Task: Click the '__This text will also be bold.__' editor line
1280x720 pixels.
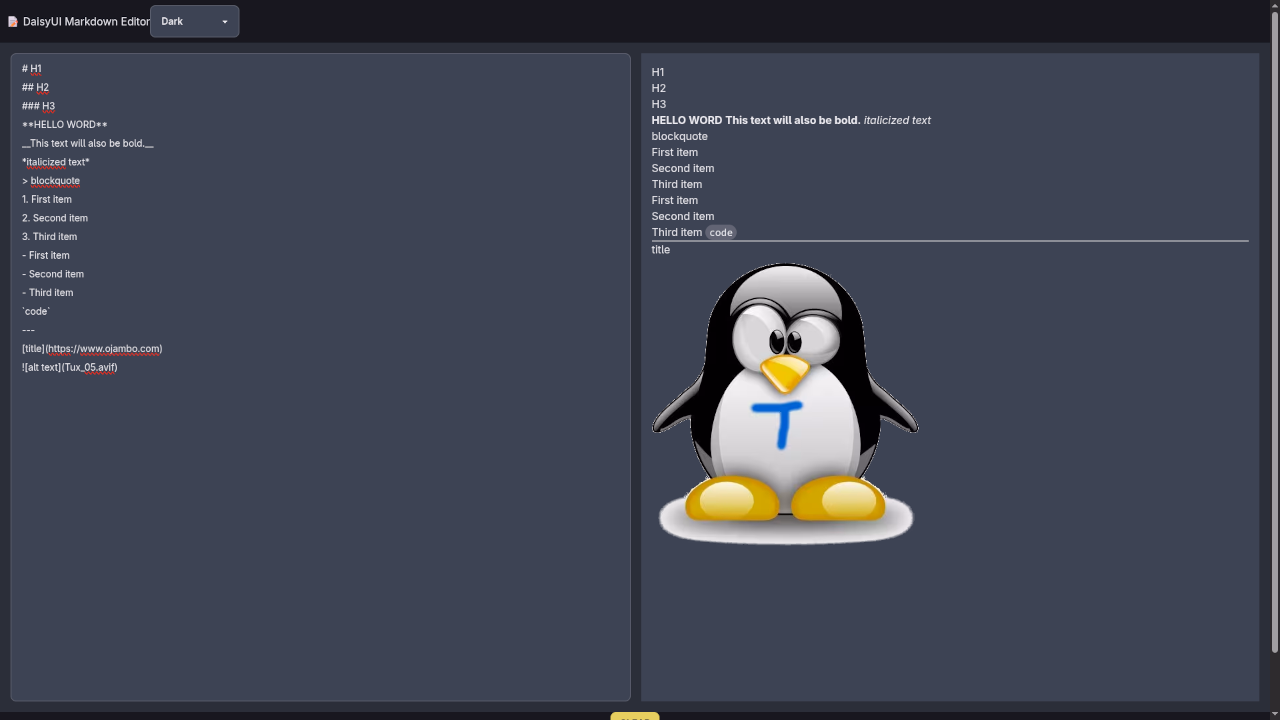Action: tap(87, 143)
